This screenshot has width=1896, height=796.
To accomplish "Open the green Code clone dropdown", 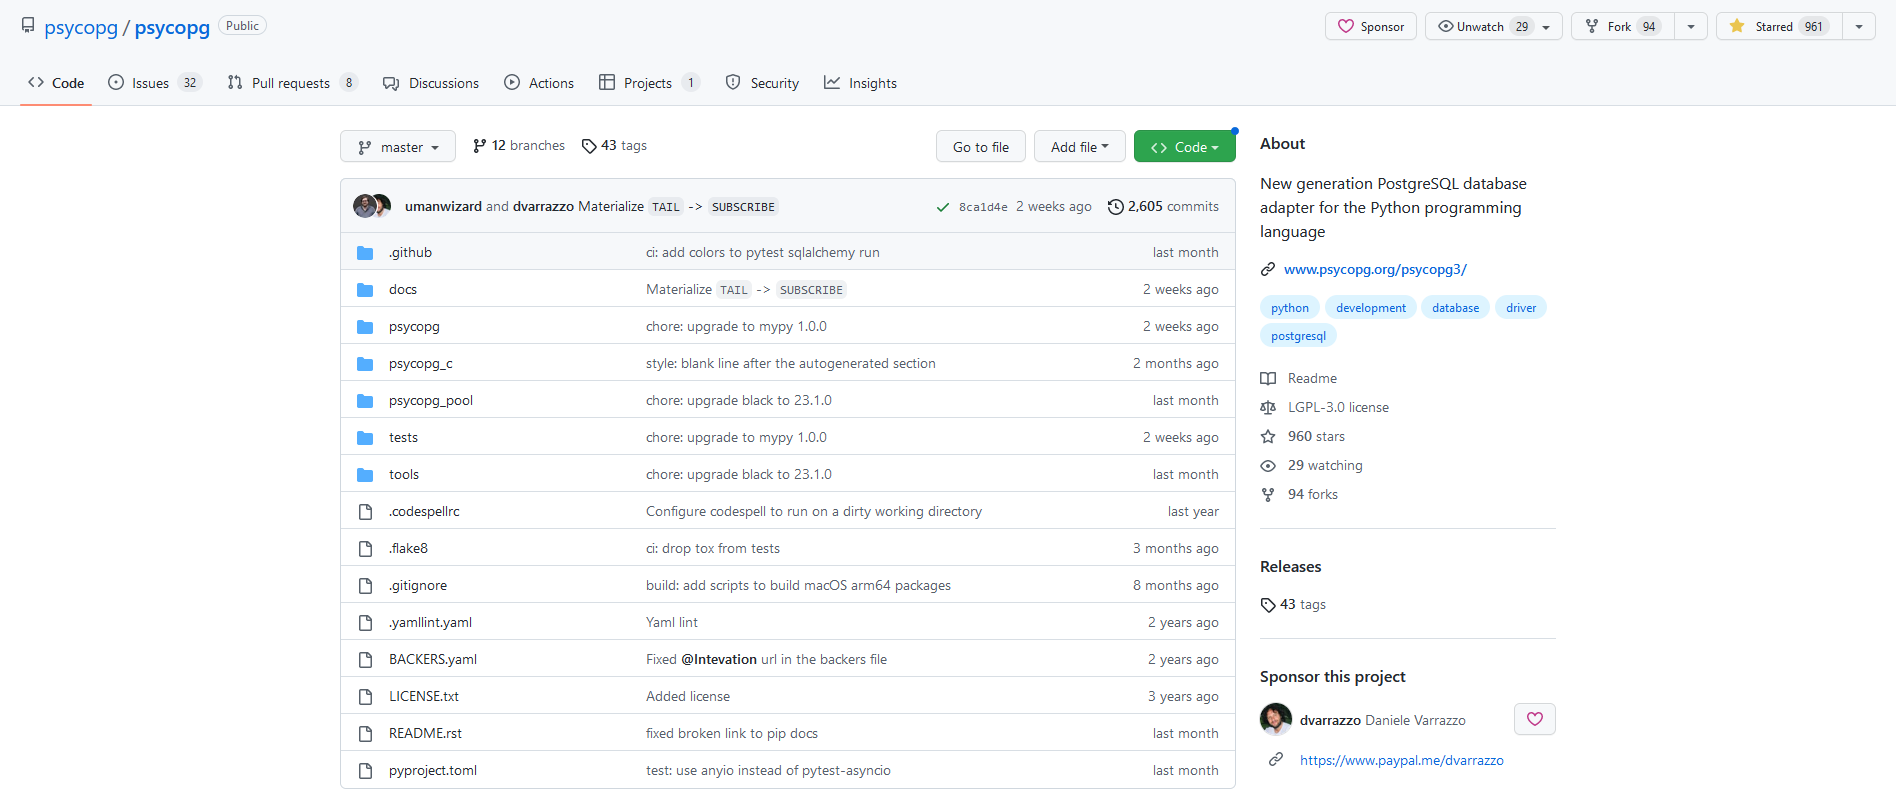I will (x=1185, y=146).
